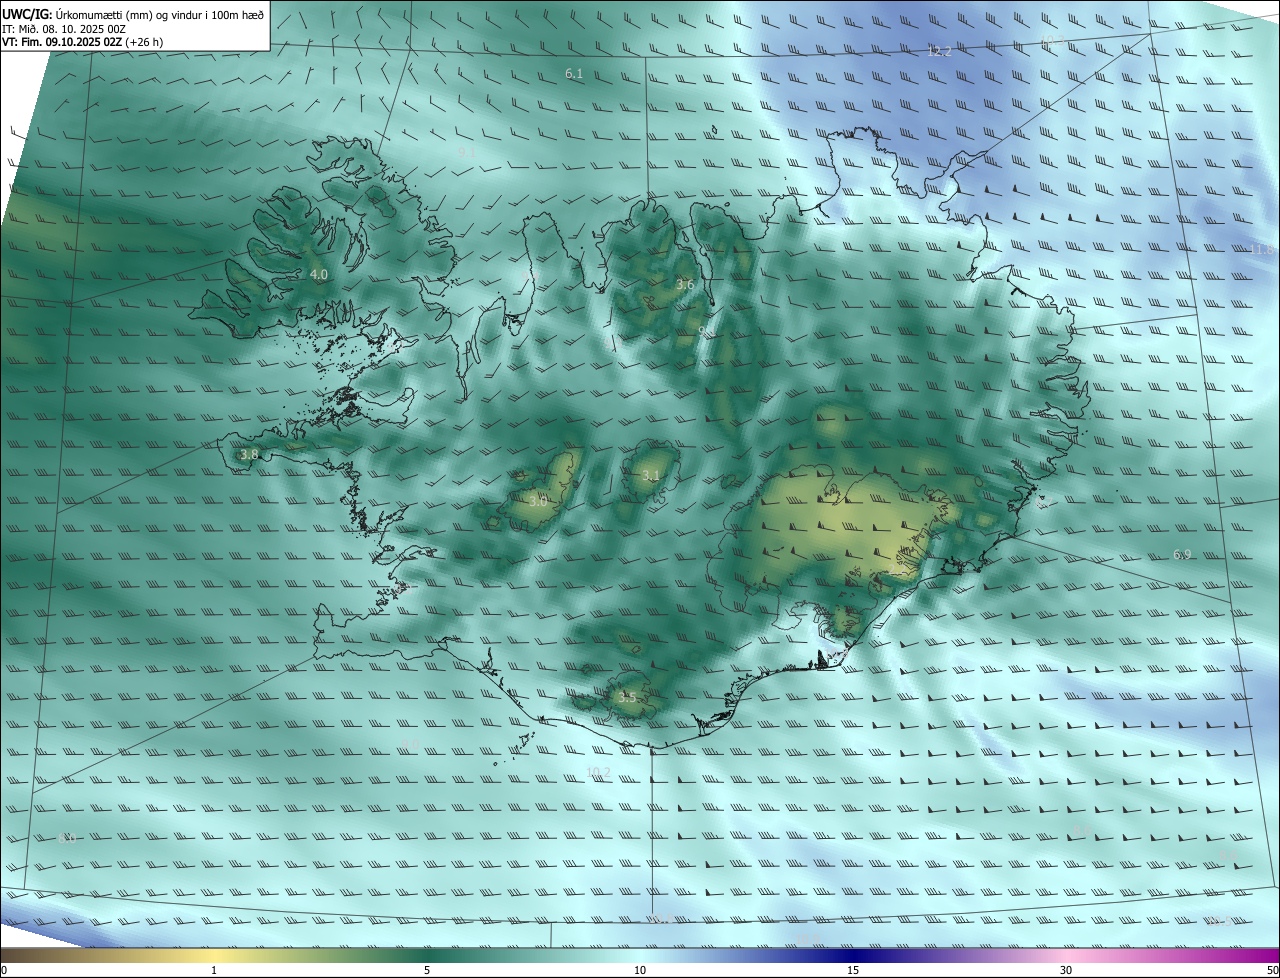Screen dimensions: 1280x978
Task: Click the 30 tick on the color scale
Action: pyautogui.click(x=1066, y=970)
